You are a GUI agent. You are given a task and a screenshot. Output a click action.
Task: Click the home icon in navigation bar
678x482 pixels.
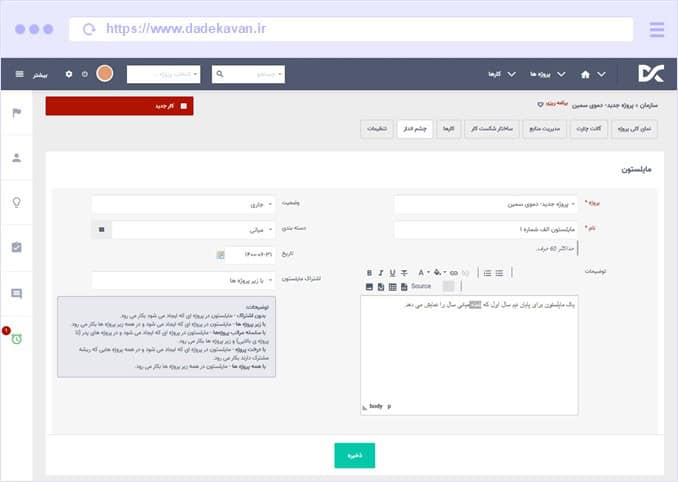[x=585, y=74]
